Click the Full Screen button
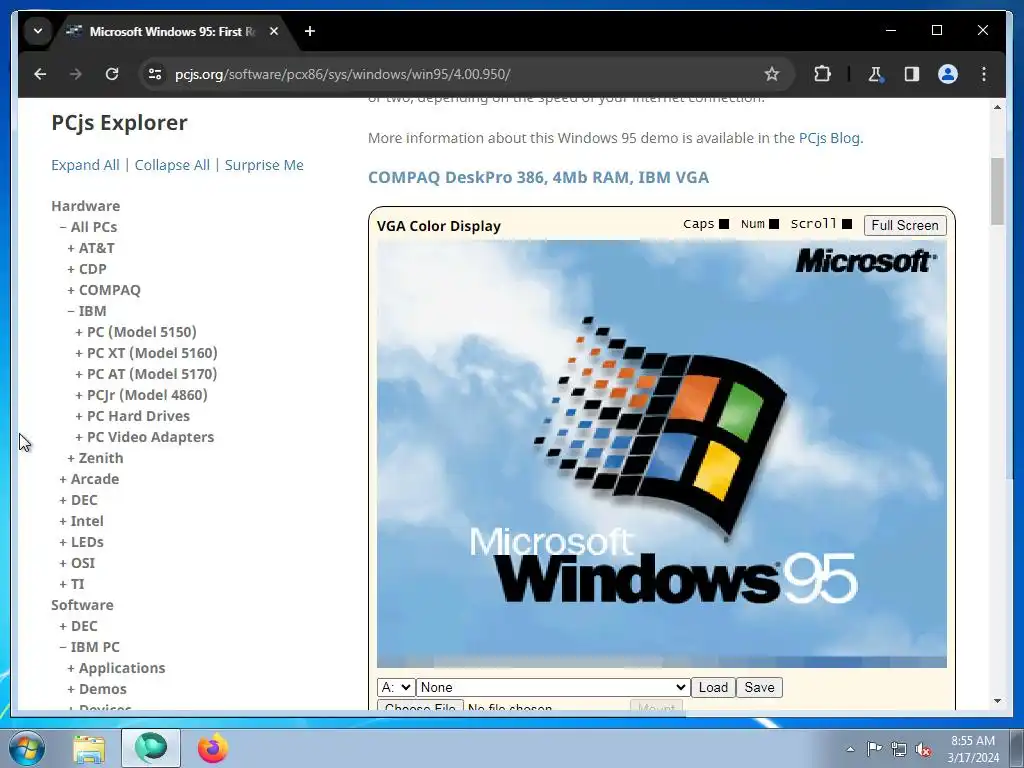 tap(904, 225)
